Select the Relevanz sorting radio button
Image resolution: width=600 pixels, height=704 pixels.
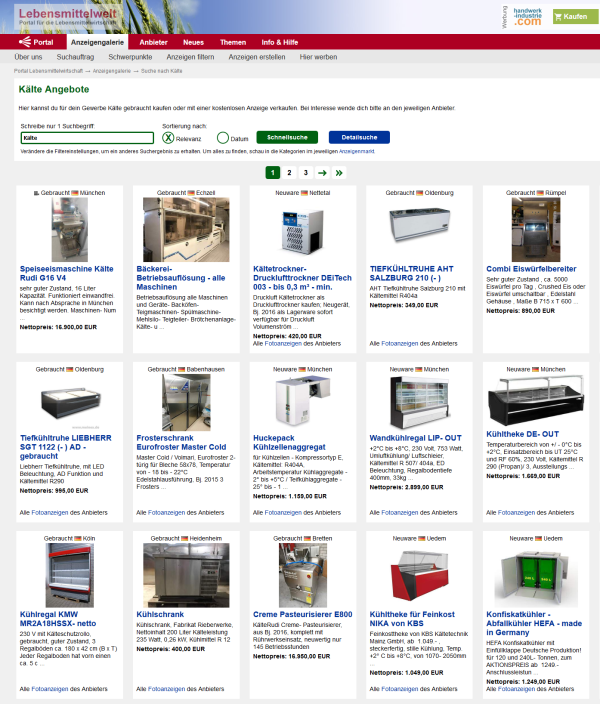[x=168, y=138]
